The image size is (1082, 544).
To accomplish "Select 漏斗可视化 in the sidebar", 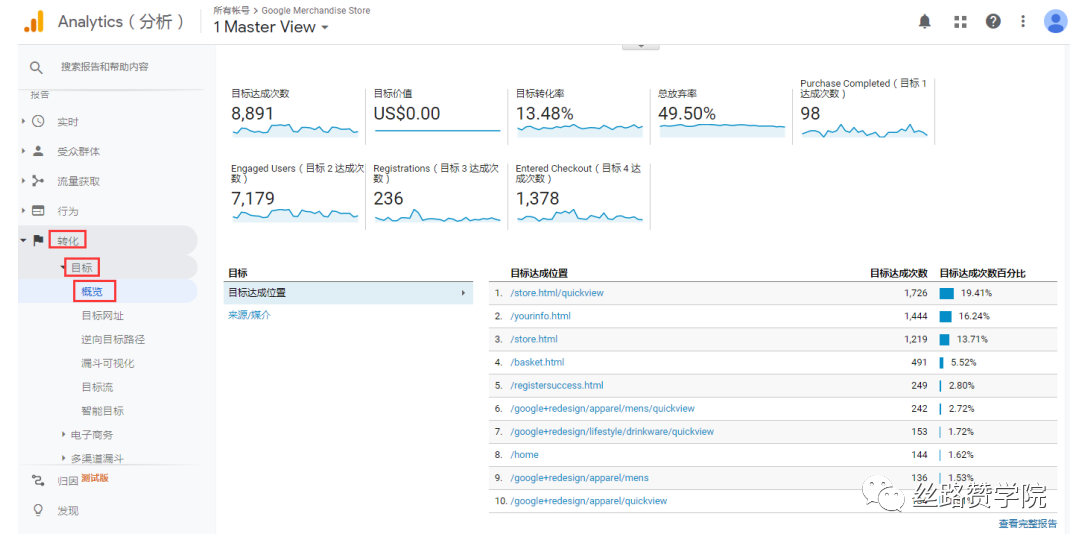I will 107,363.
